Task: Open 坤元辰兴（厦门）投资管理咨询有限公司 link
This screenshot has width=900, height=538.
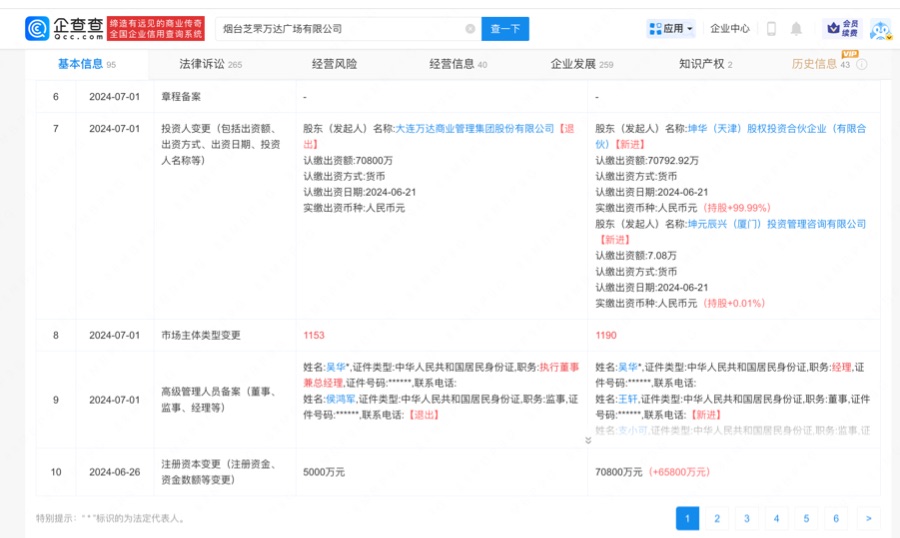Action: (x=776, y=224)
